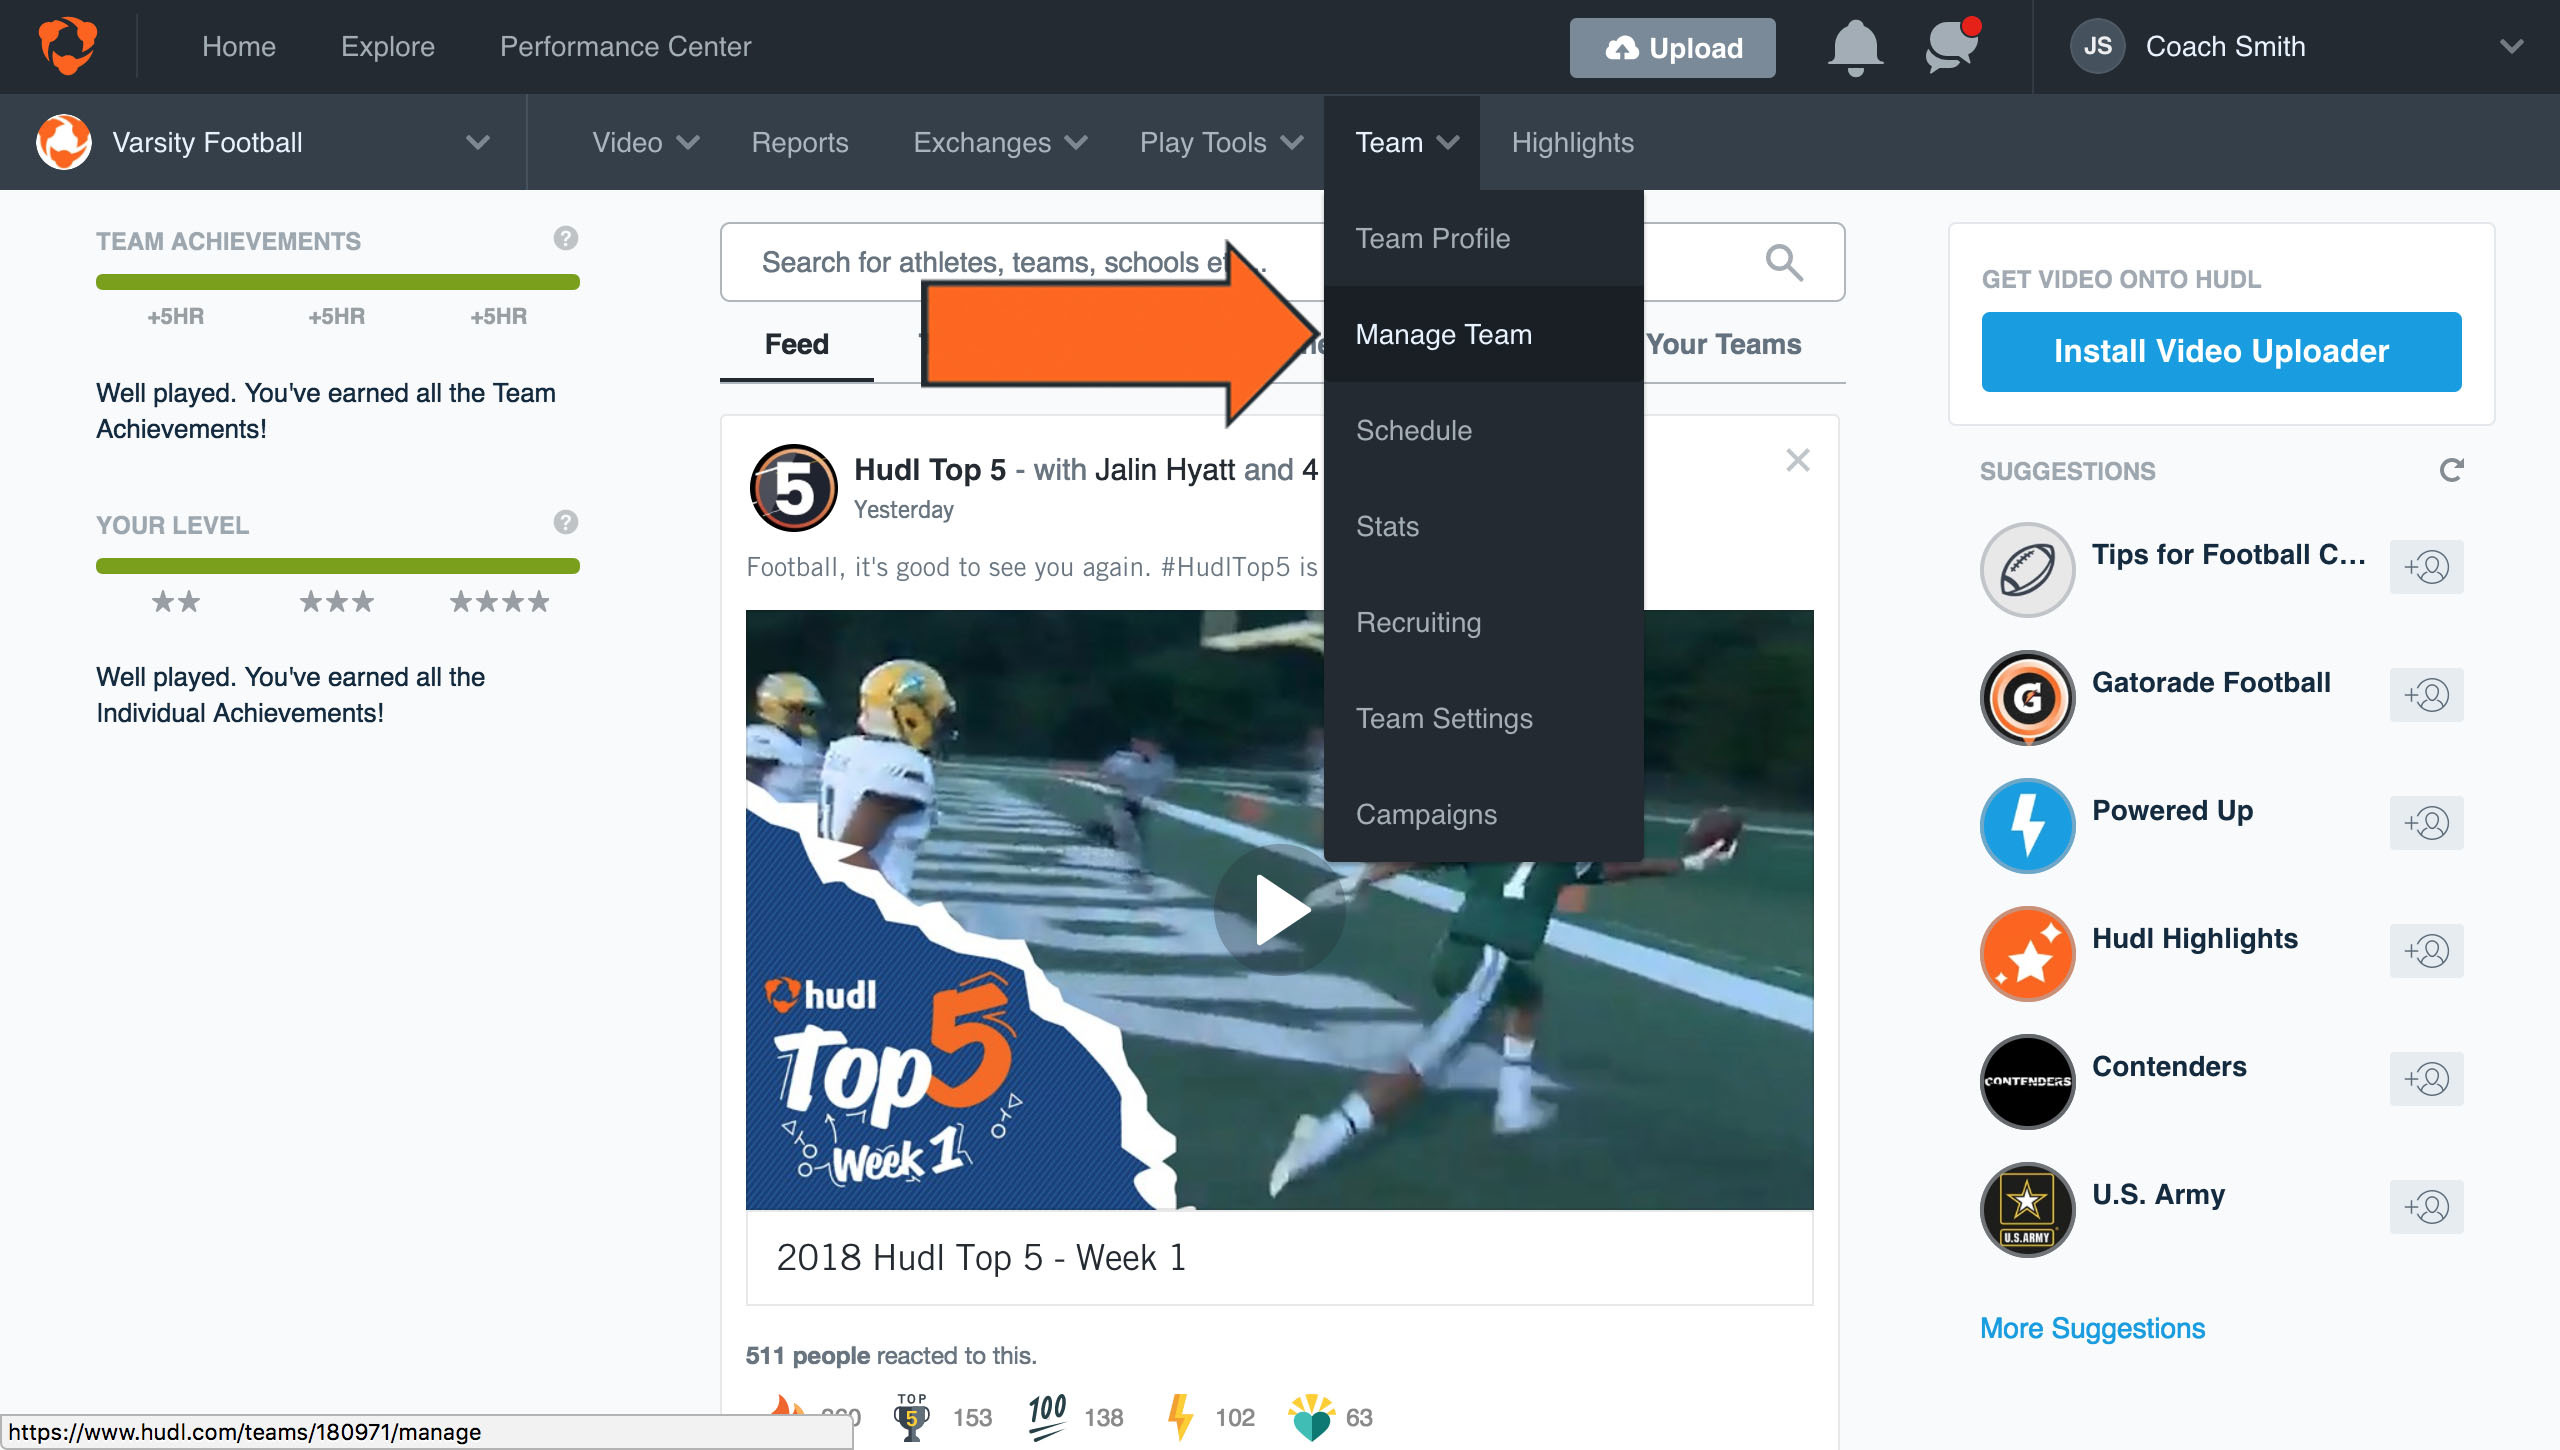Viewport: 2560px width, 1450px height.
Task: Play the Hudl Top 5 video
Action: [1279, 910]
